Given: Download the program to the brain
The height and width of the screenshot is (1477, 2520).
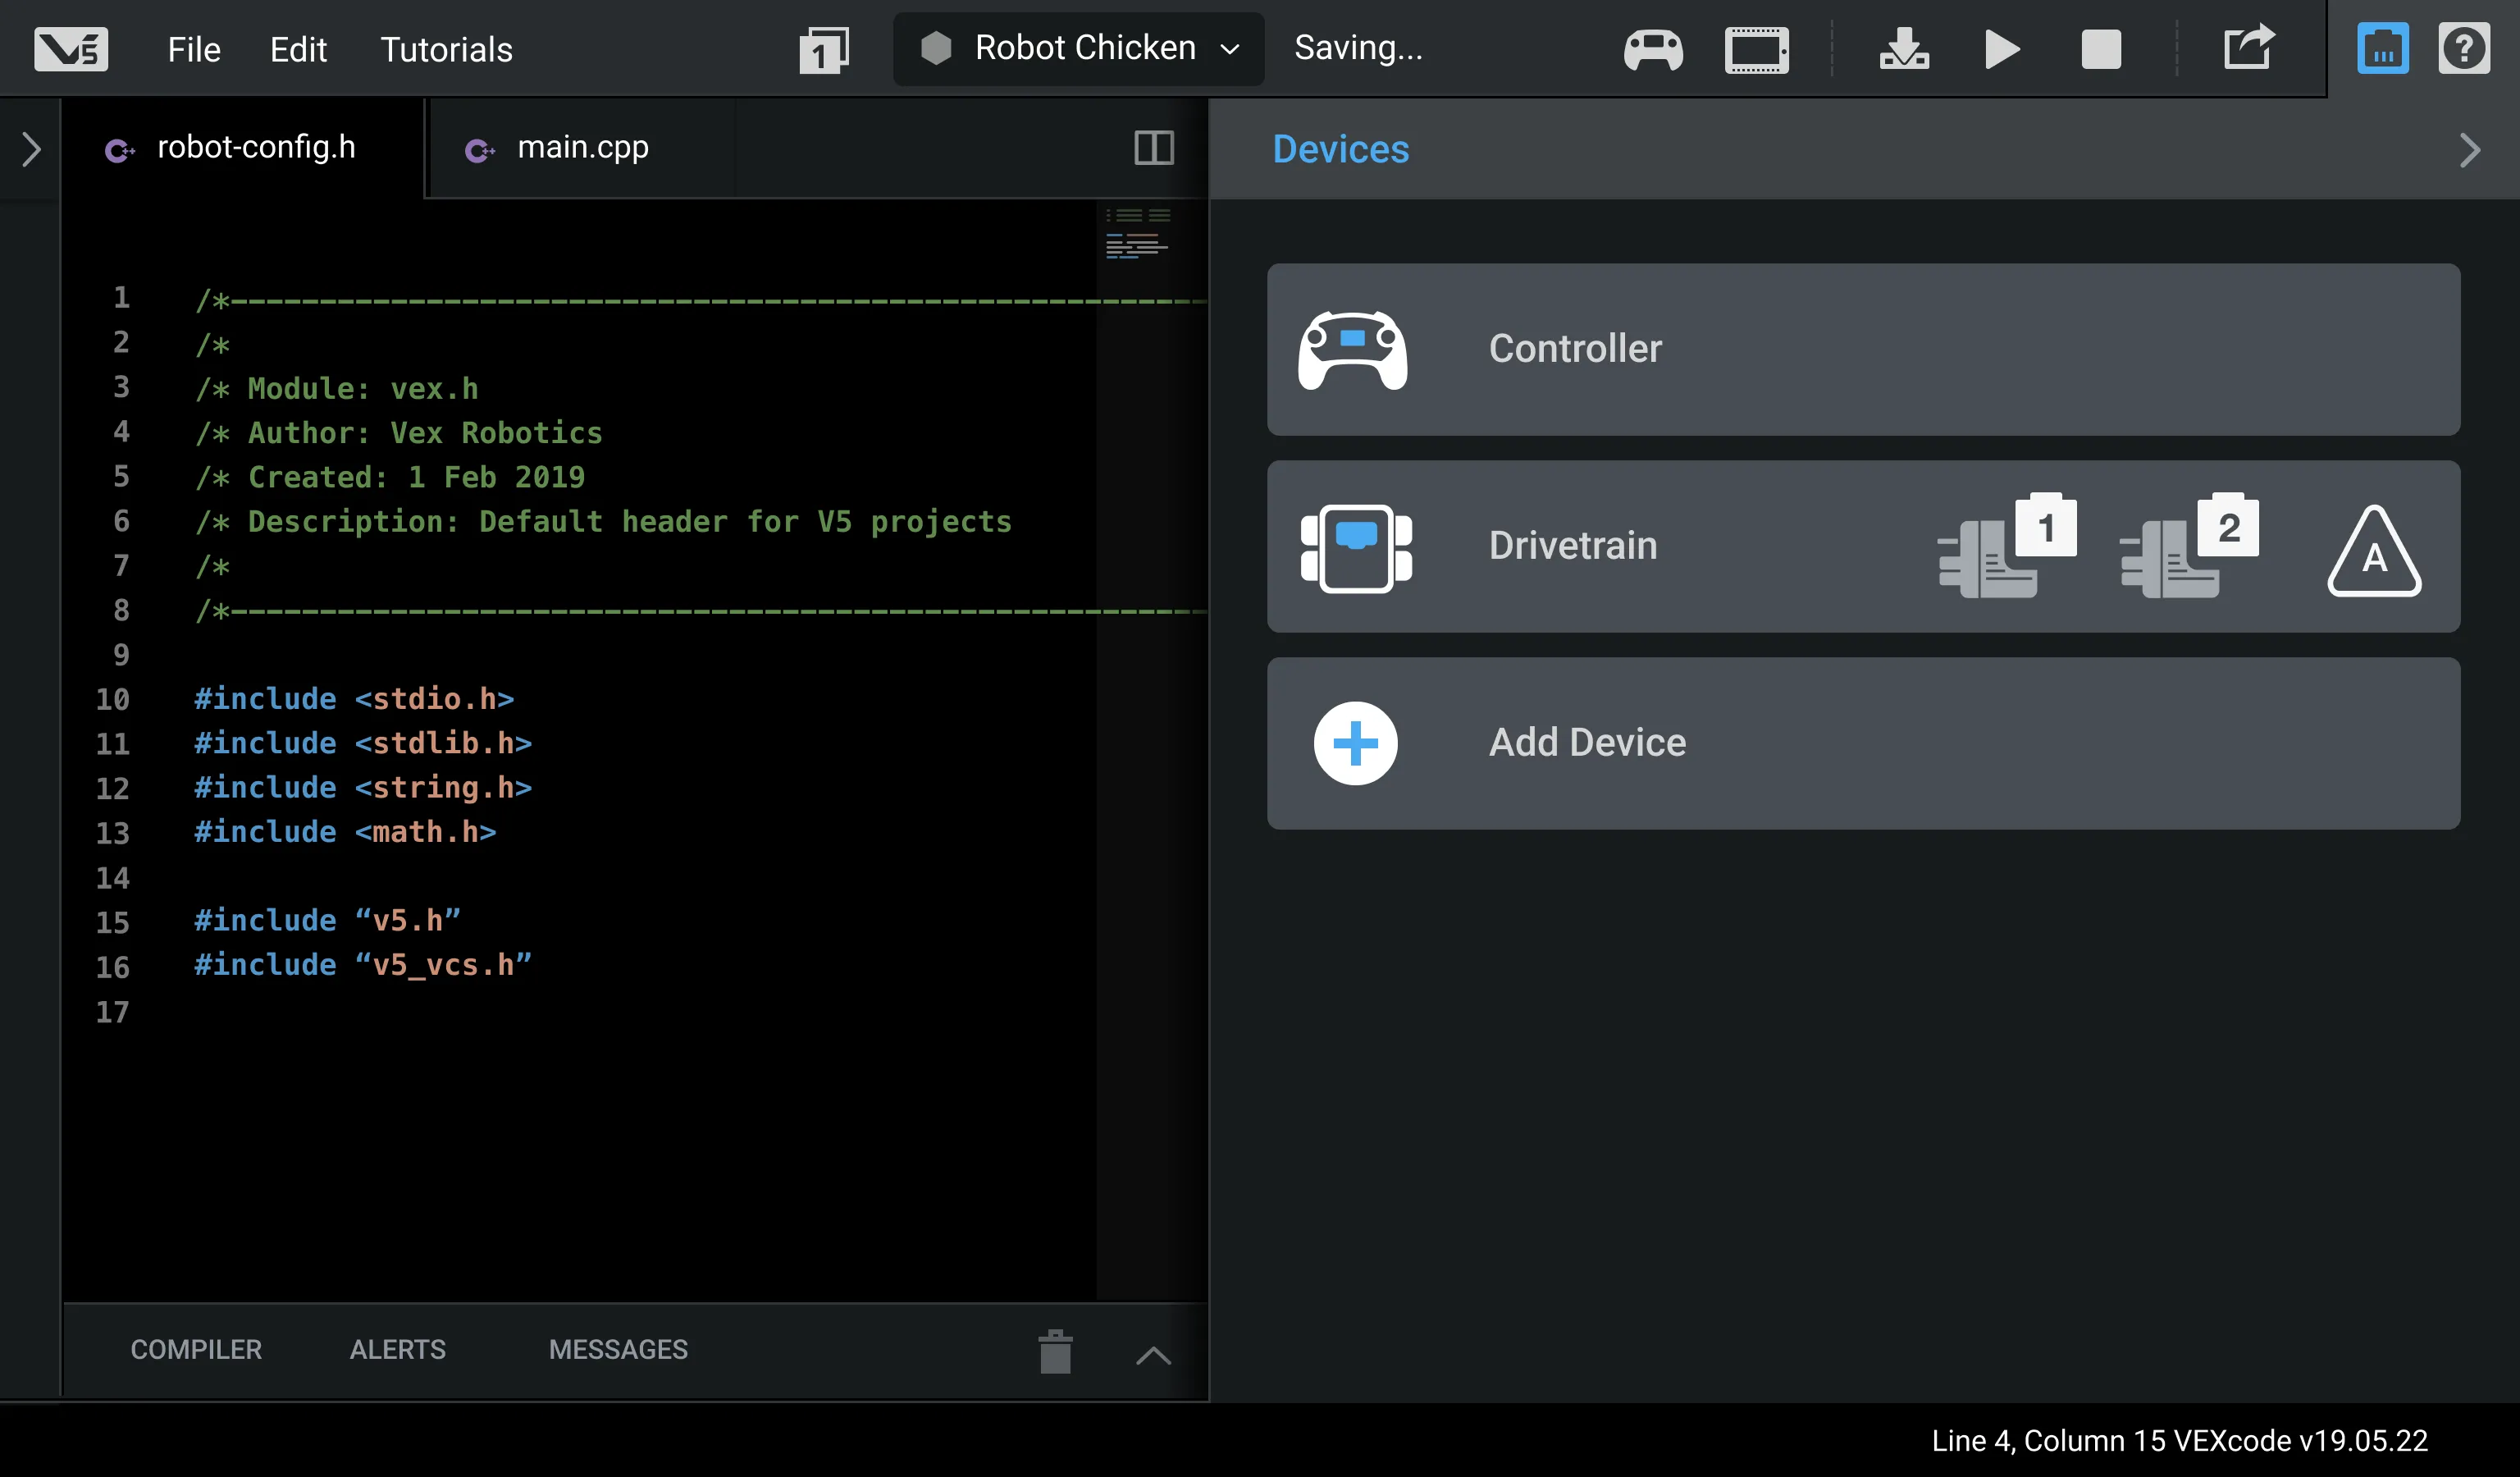Looking at the screenshot, I should (x=1903, y=49).
